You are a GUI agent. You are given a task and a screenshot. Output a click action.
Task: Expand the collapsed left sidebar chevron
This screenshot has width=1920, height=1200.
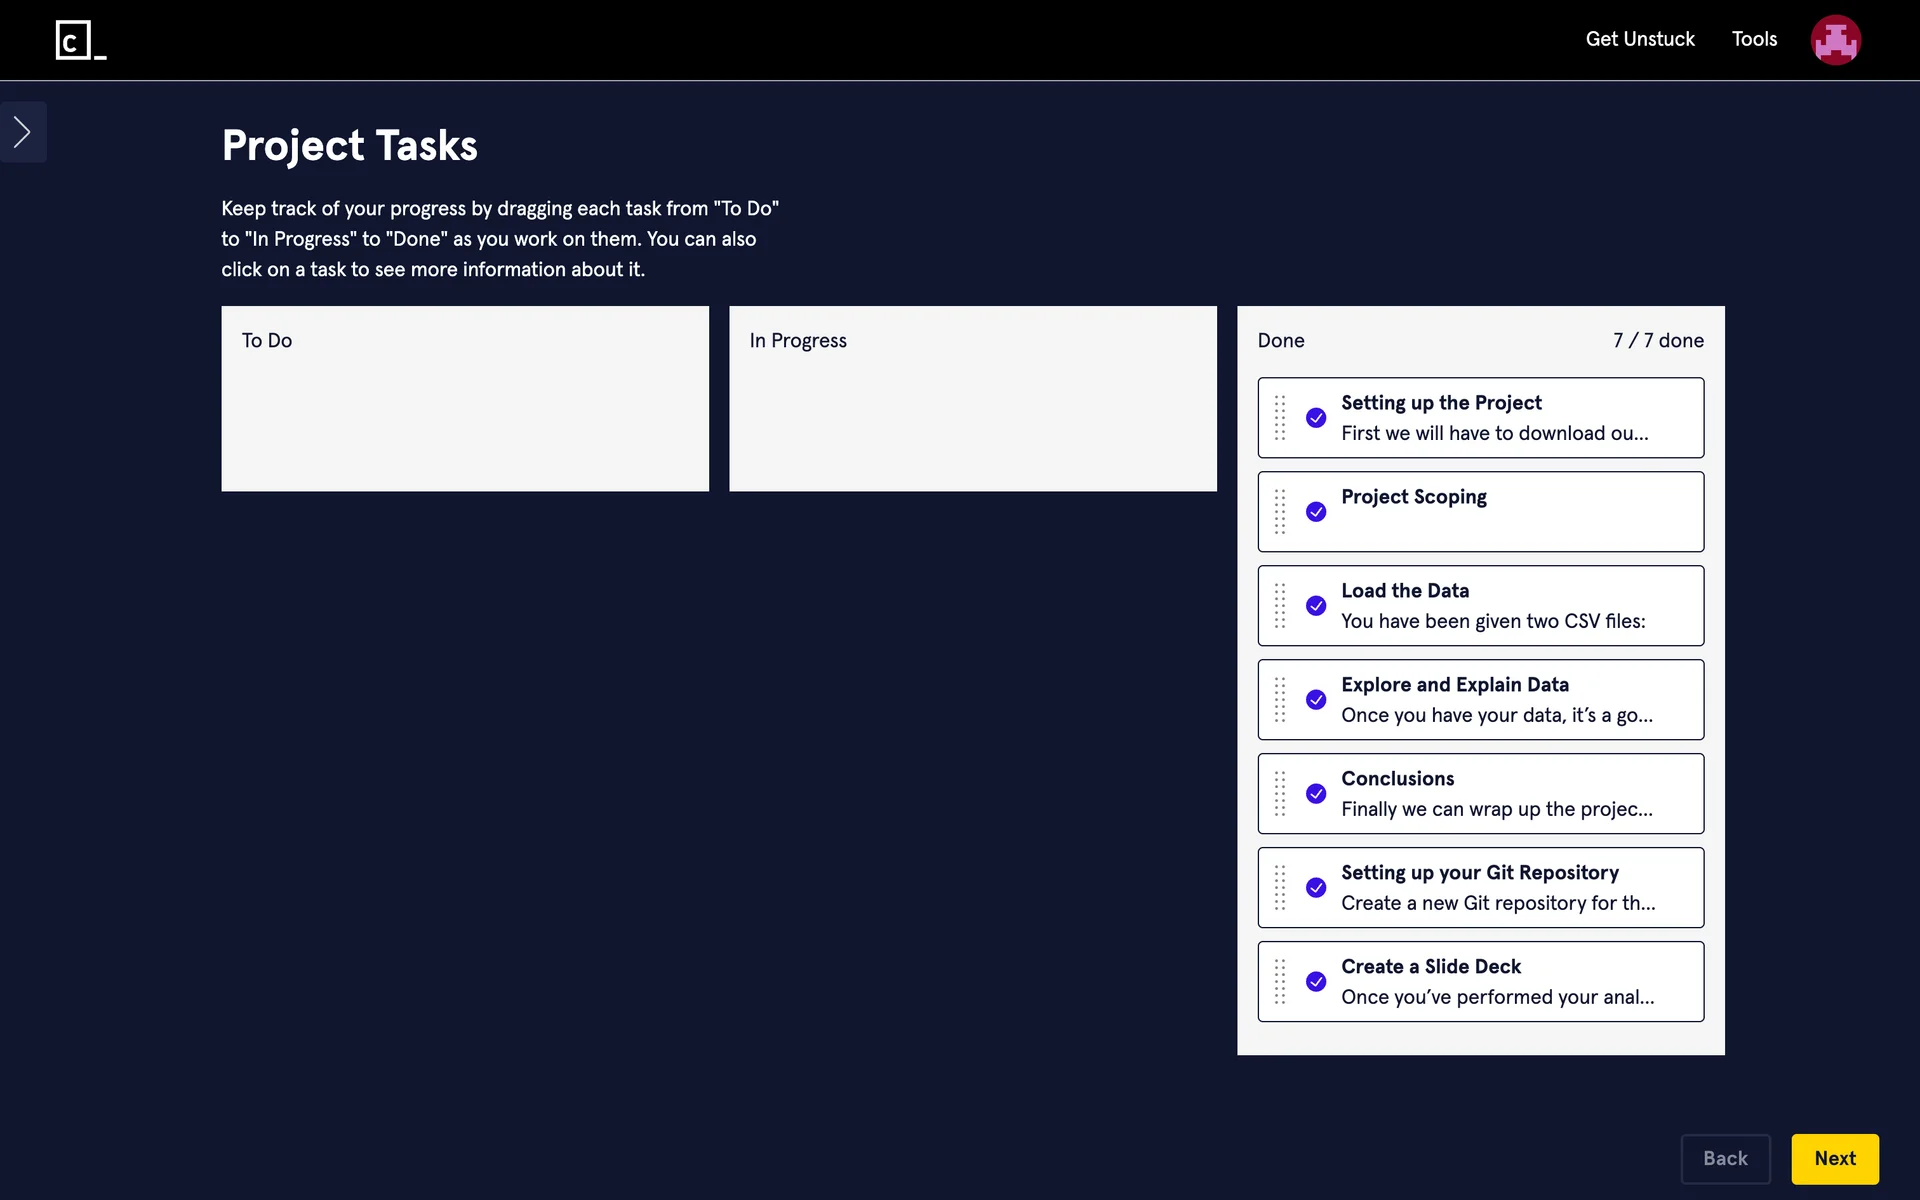click(x=23, y=132)
